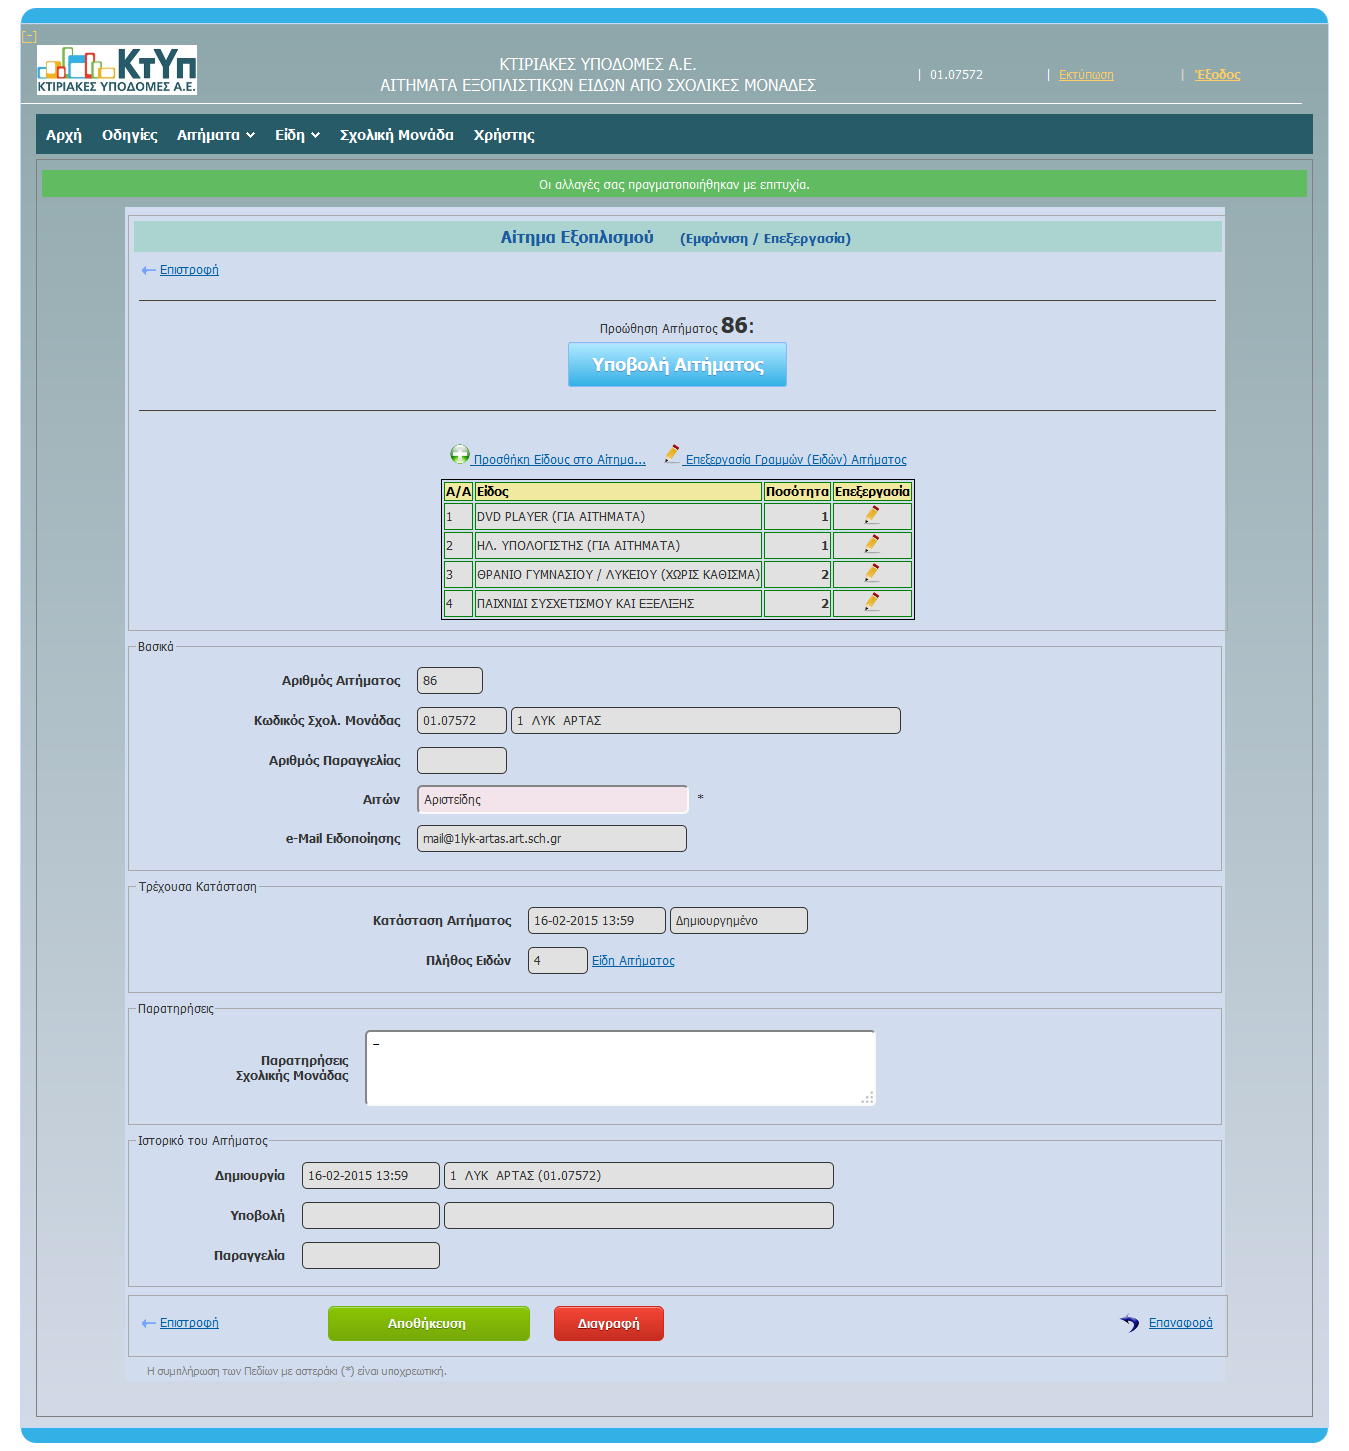The width and height of the screenshot is (1349, 1451).
Task: Click the school name field 1 ΛΥΚ ΑΡΤΑΣ
Action: coord(706,720)
